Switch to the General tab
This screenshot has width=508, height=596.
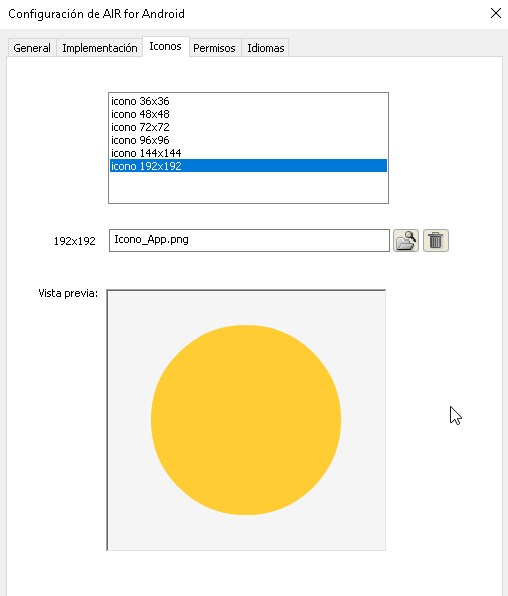(x=32, y=48)
